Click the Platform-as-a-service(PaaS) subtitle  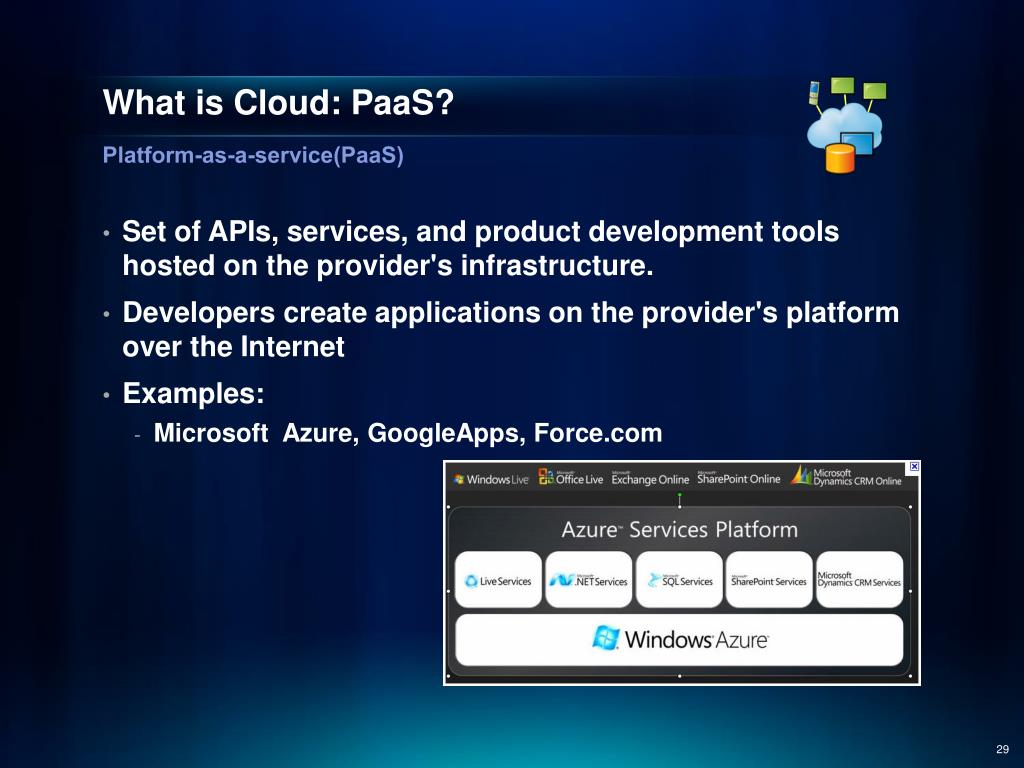tap(253, 155)
